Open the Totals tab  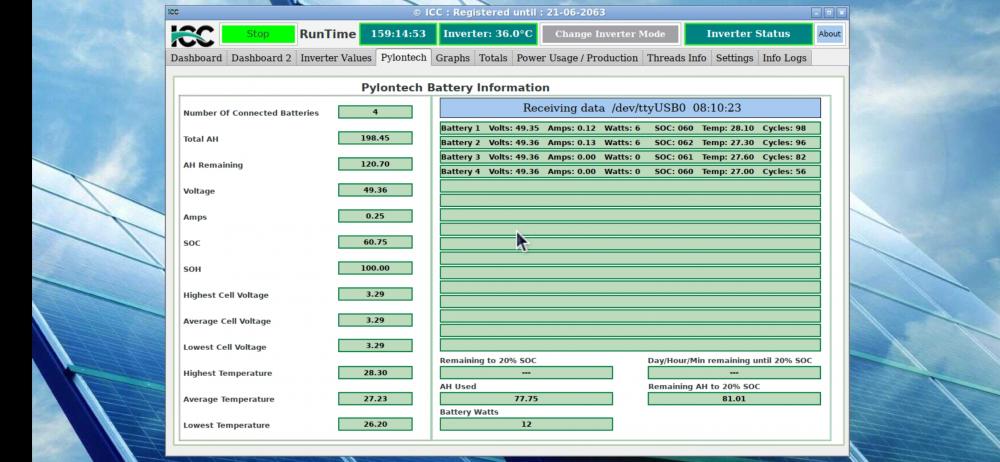tap(493, 58)
